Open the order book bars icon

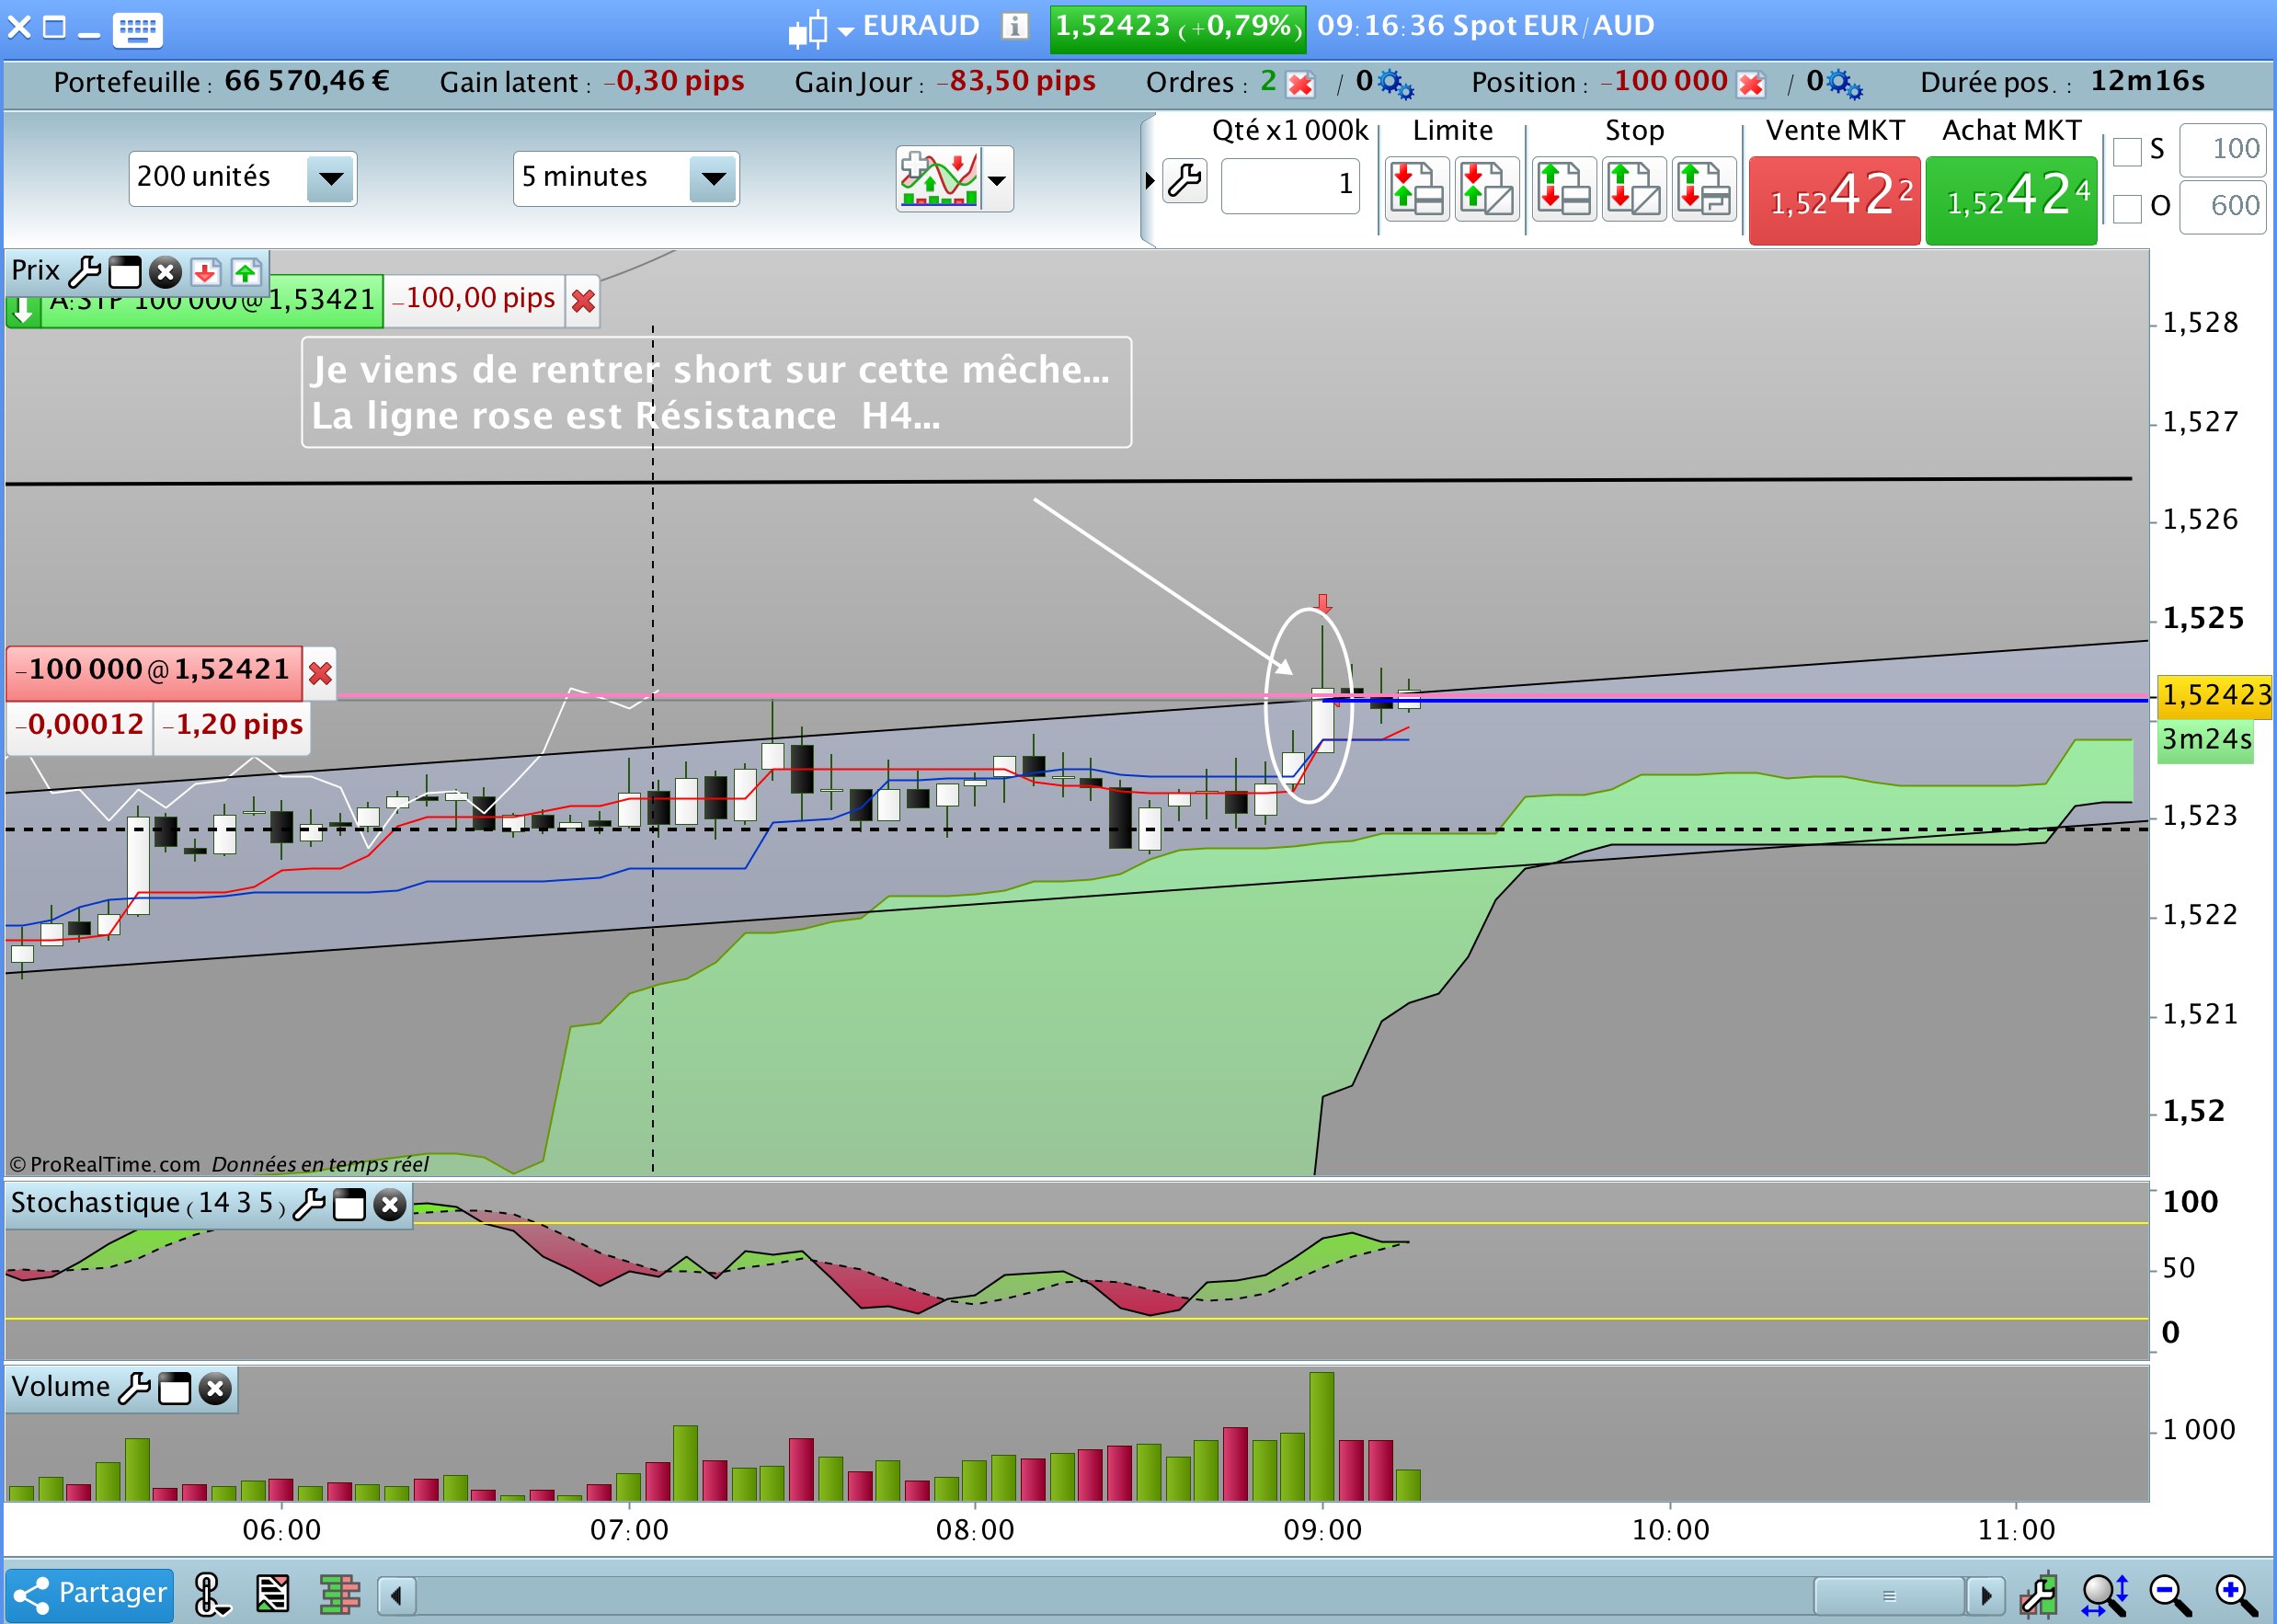(339, 1594)
